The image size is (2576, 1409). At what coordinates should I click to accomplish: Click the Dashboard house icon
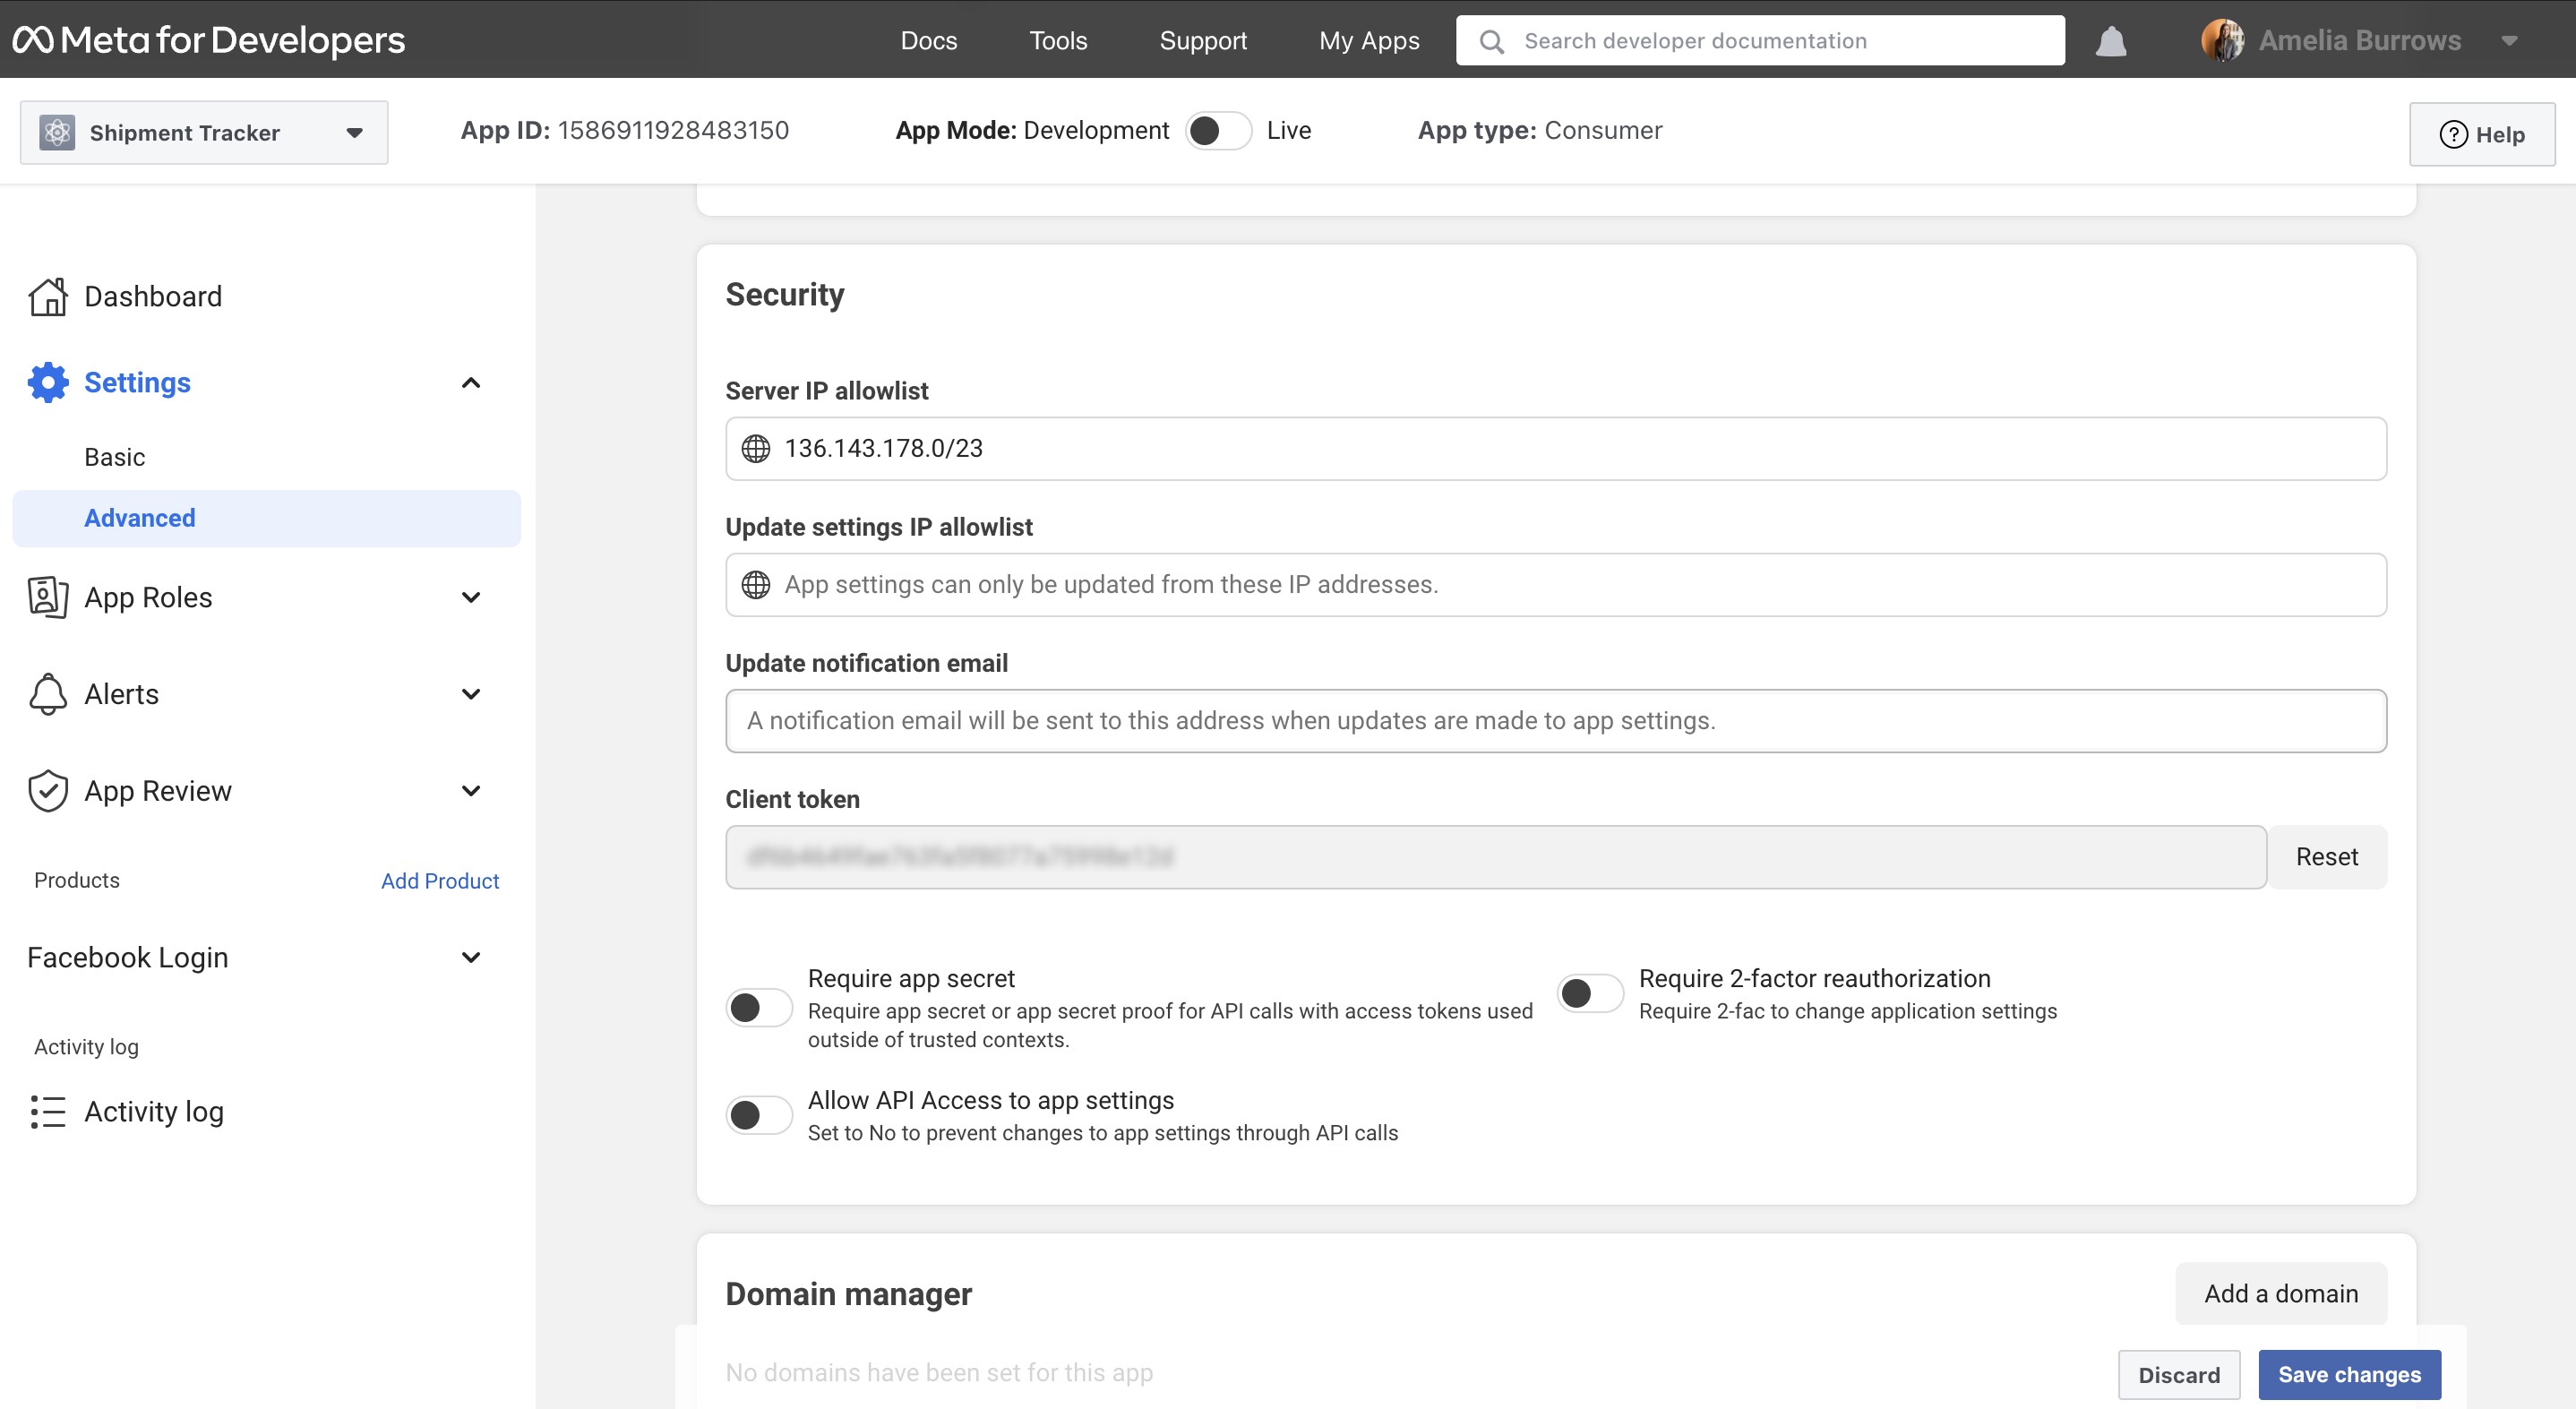47,296
